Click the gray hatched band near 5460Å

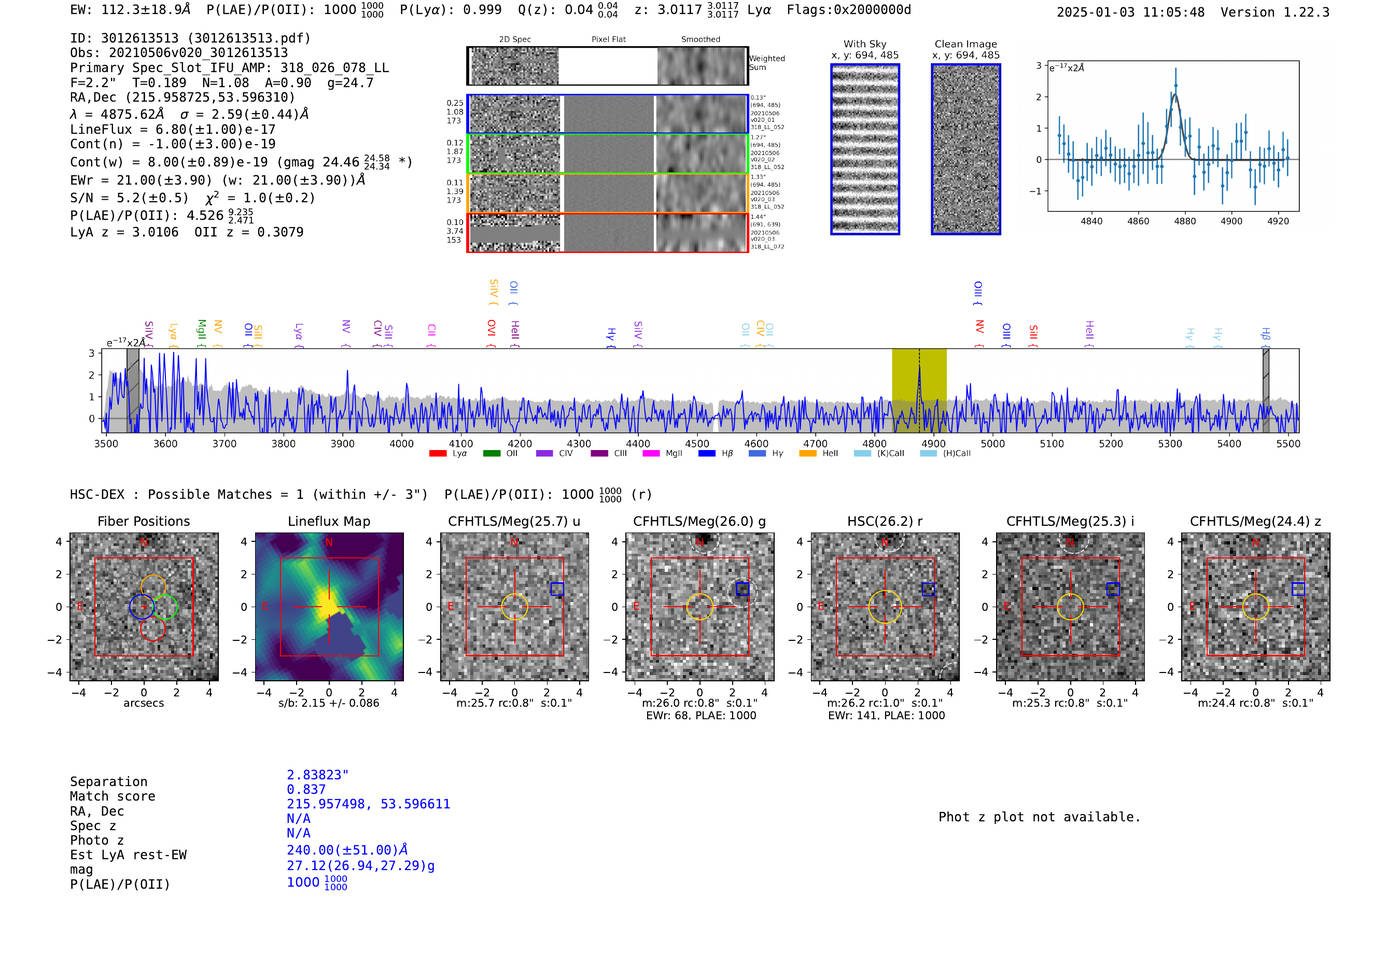[1265, 391]
